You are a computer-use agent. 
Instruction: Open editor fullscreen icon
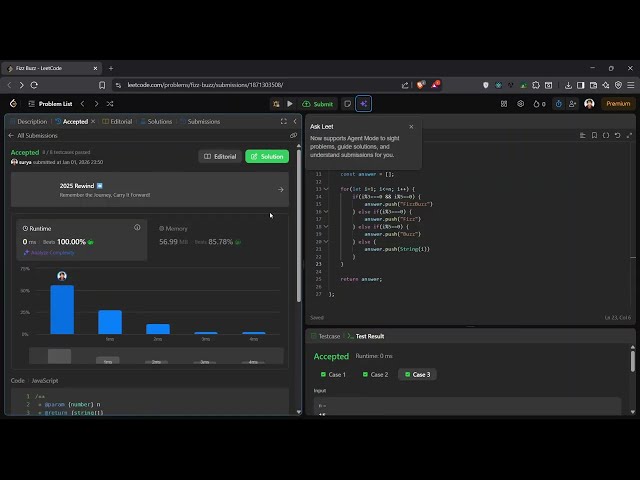(630, 135)
